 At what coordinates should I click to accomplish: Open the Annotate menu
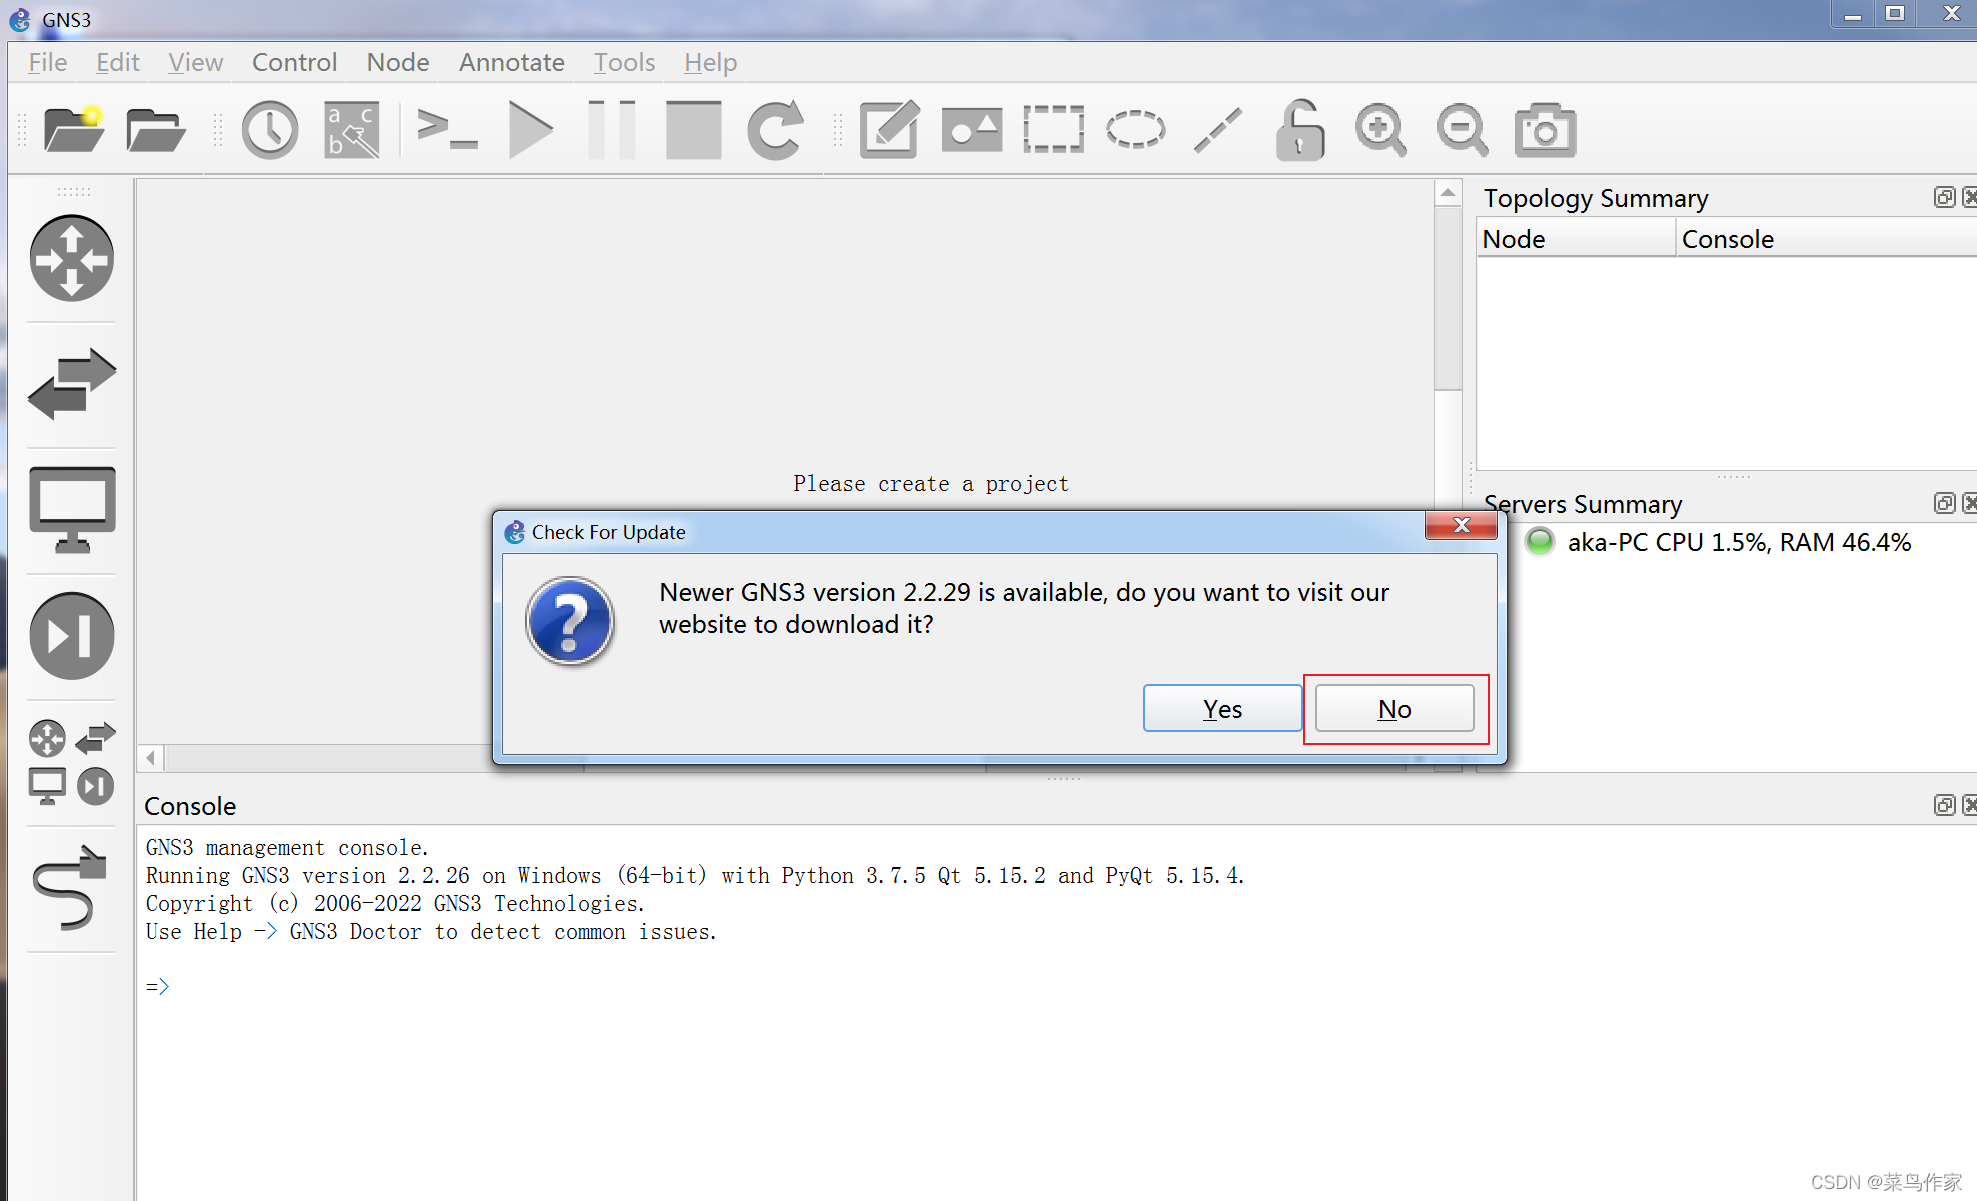pyautogui.click(x=511, y=62)
